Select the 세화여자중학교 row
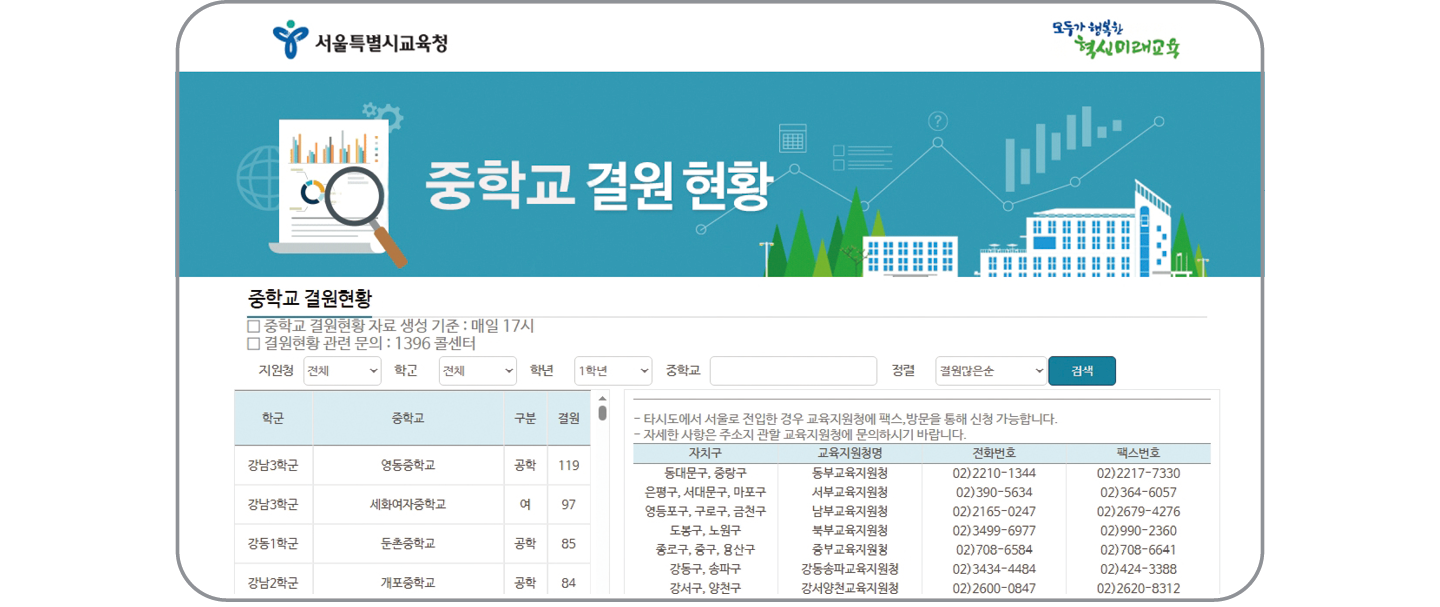This screenshot has height=607, width=1440. tap(407, 504)
